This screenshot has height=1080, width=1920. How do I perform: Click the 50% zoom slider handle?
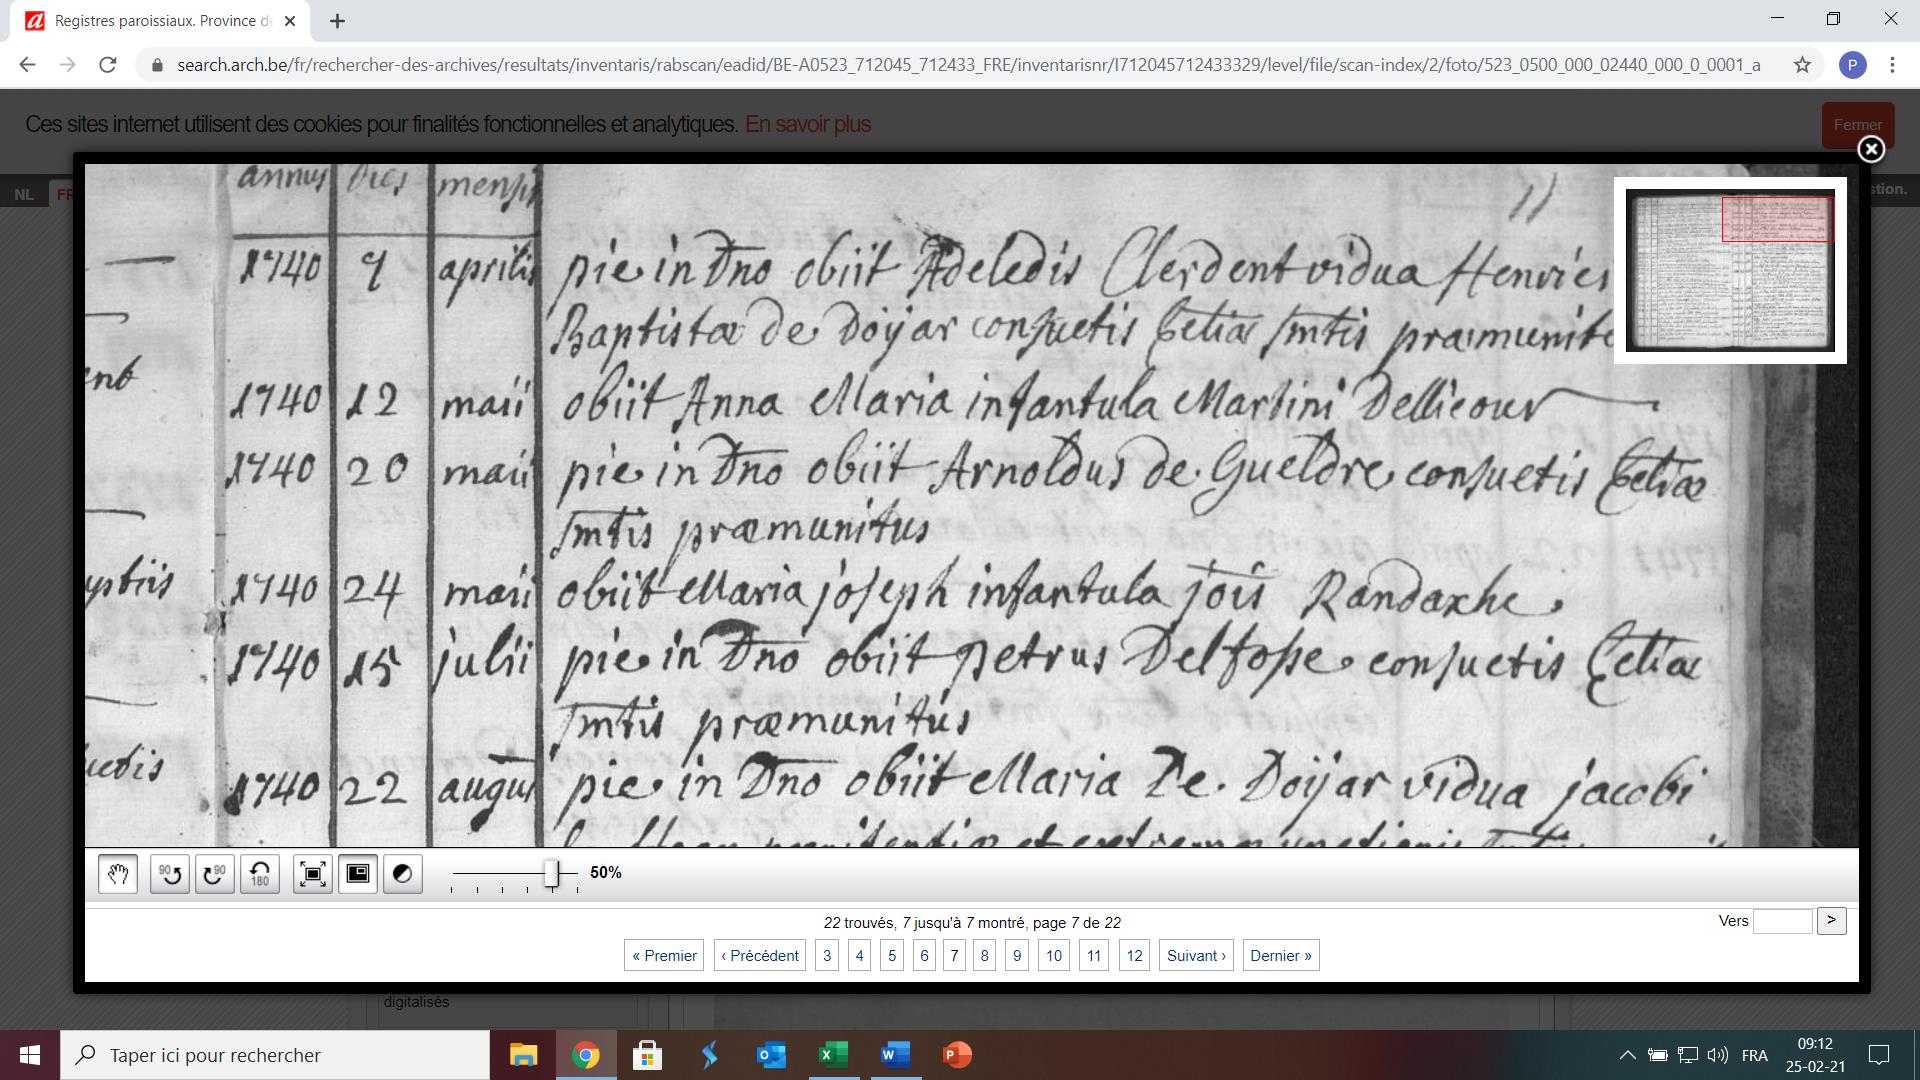point(551,873)
